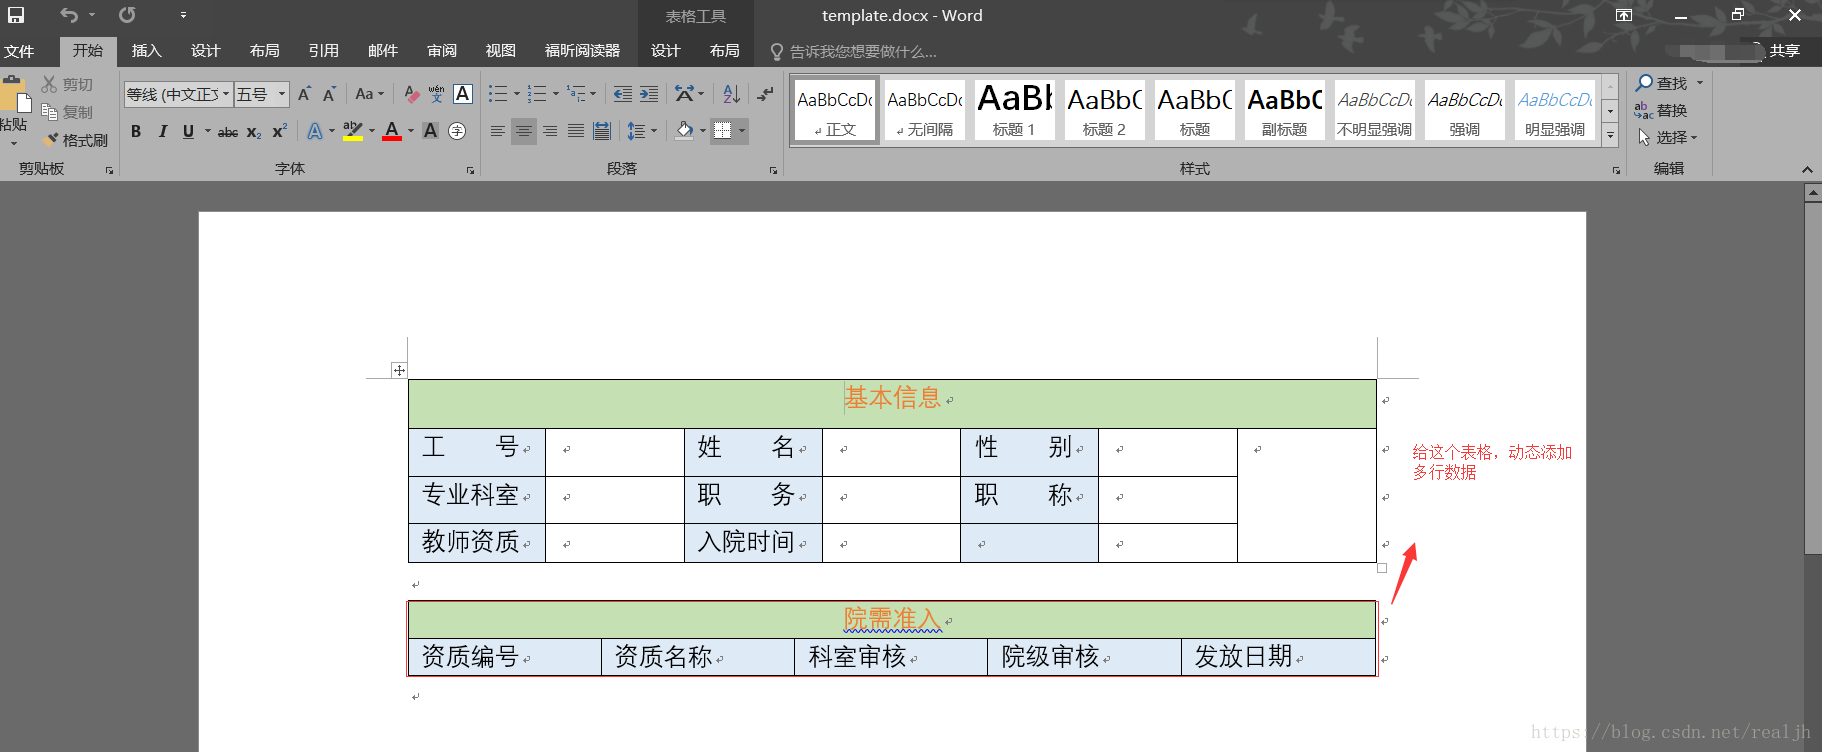Apply 无间隔 style
Screen dimensions: 1822x752
click(924, 109)
